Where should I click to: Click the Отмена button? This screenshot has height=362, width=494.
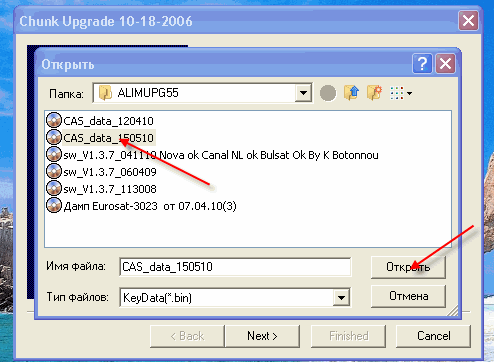pos(408,296)
